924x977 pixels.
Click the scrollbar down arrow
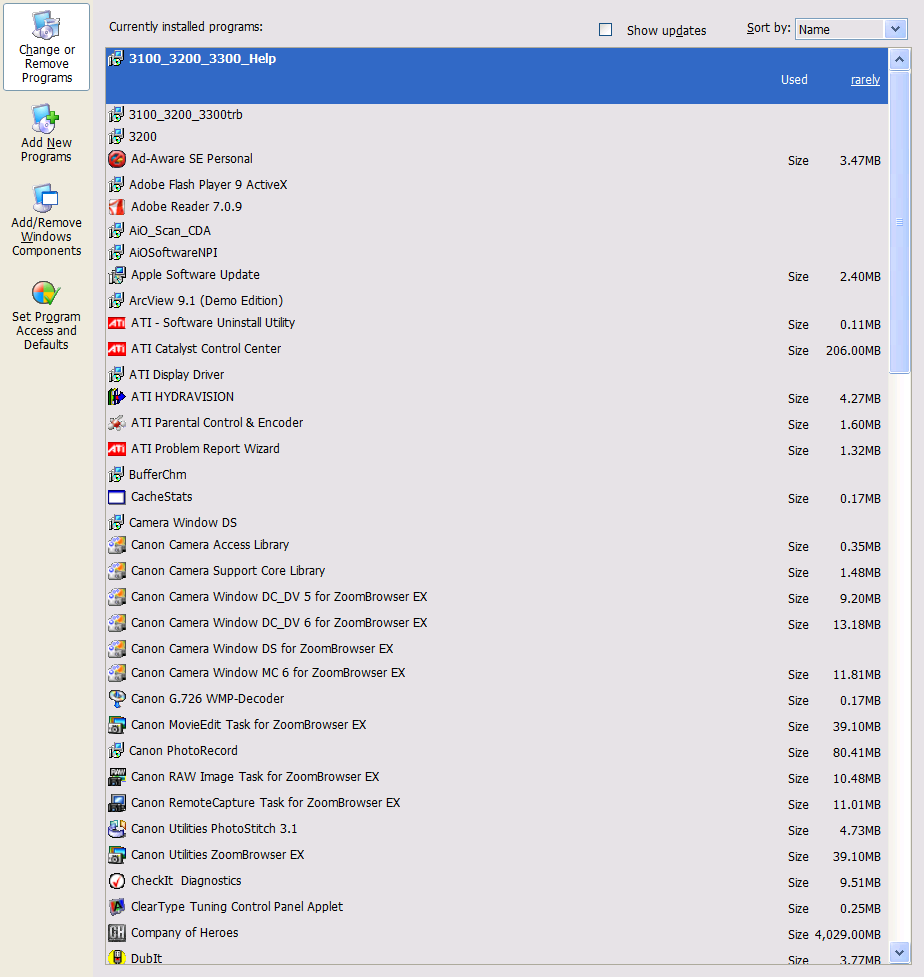click(x=899, y=953)
